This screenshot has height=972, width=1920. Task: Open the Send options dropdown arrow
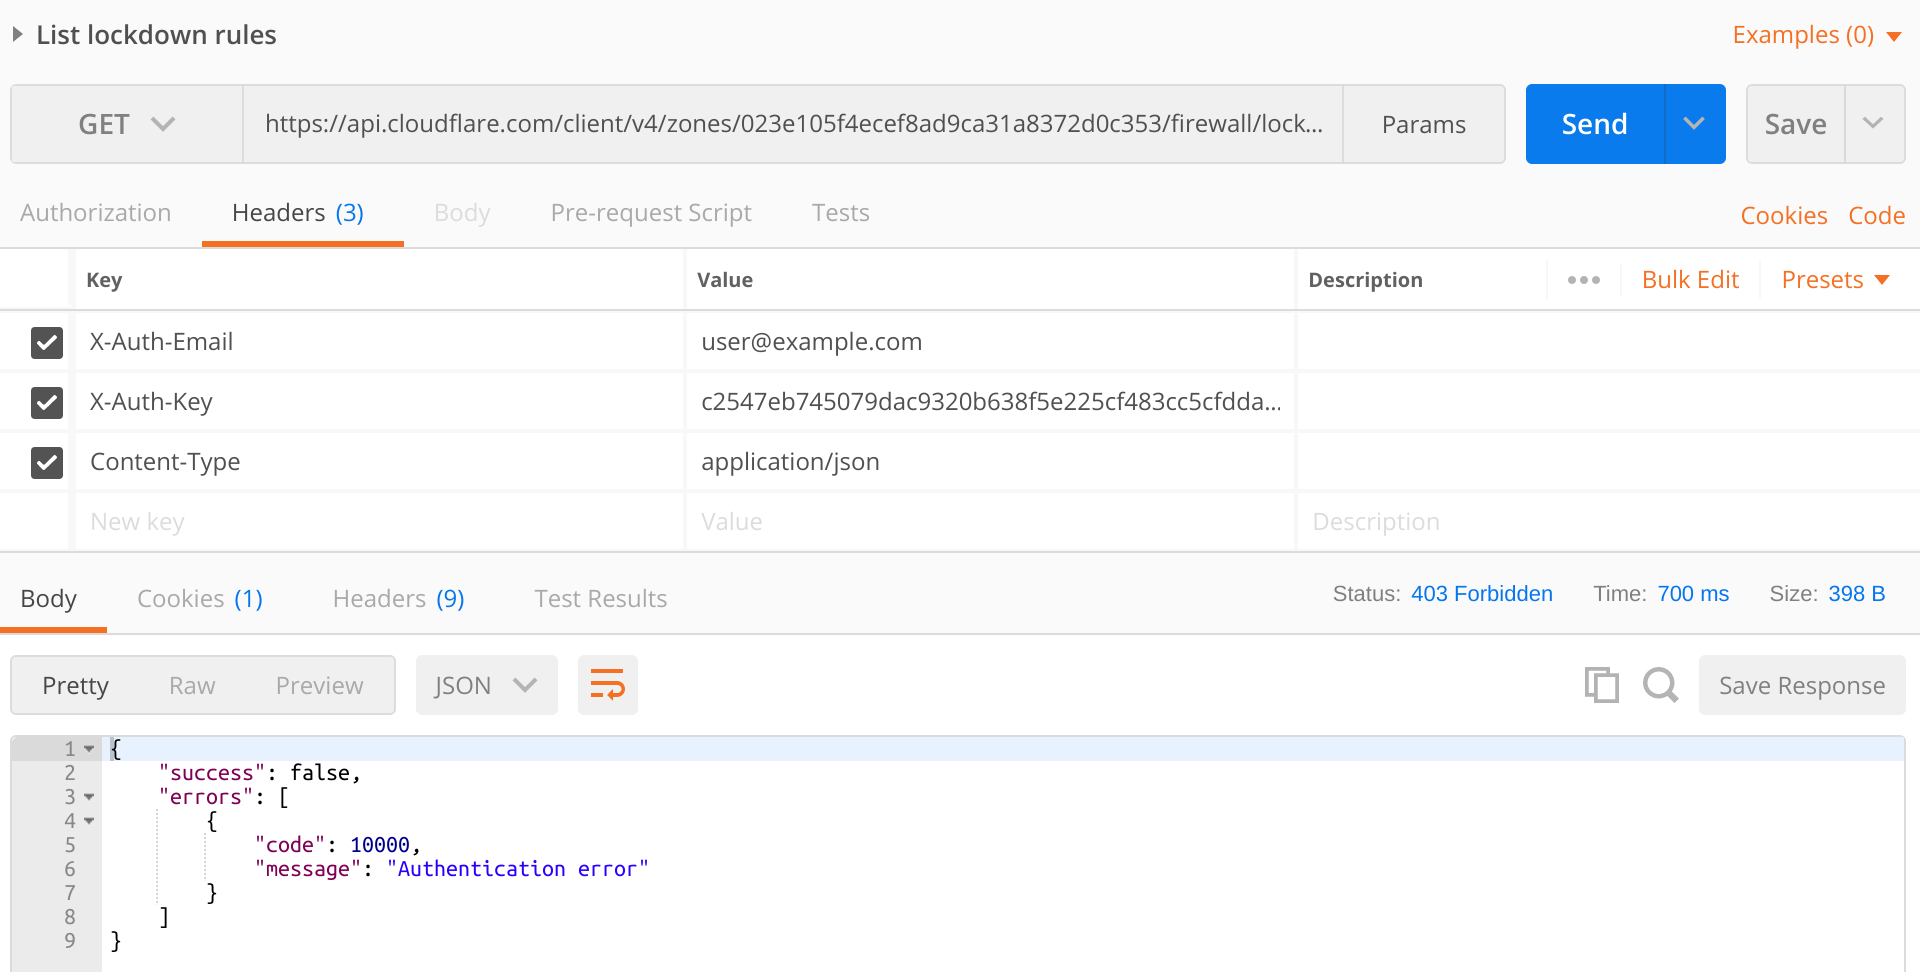pyautogui.click(x=1694, y=124)
